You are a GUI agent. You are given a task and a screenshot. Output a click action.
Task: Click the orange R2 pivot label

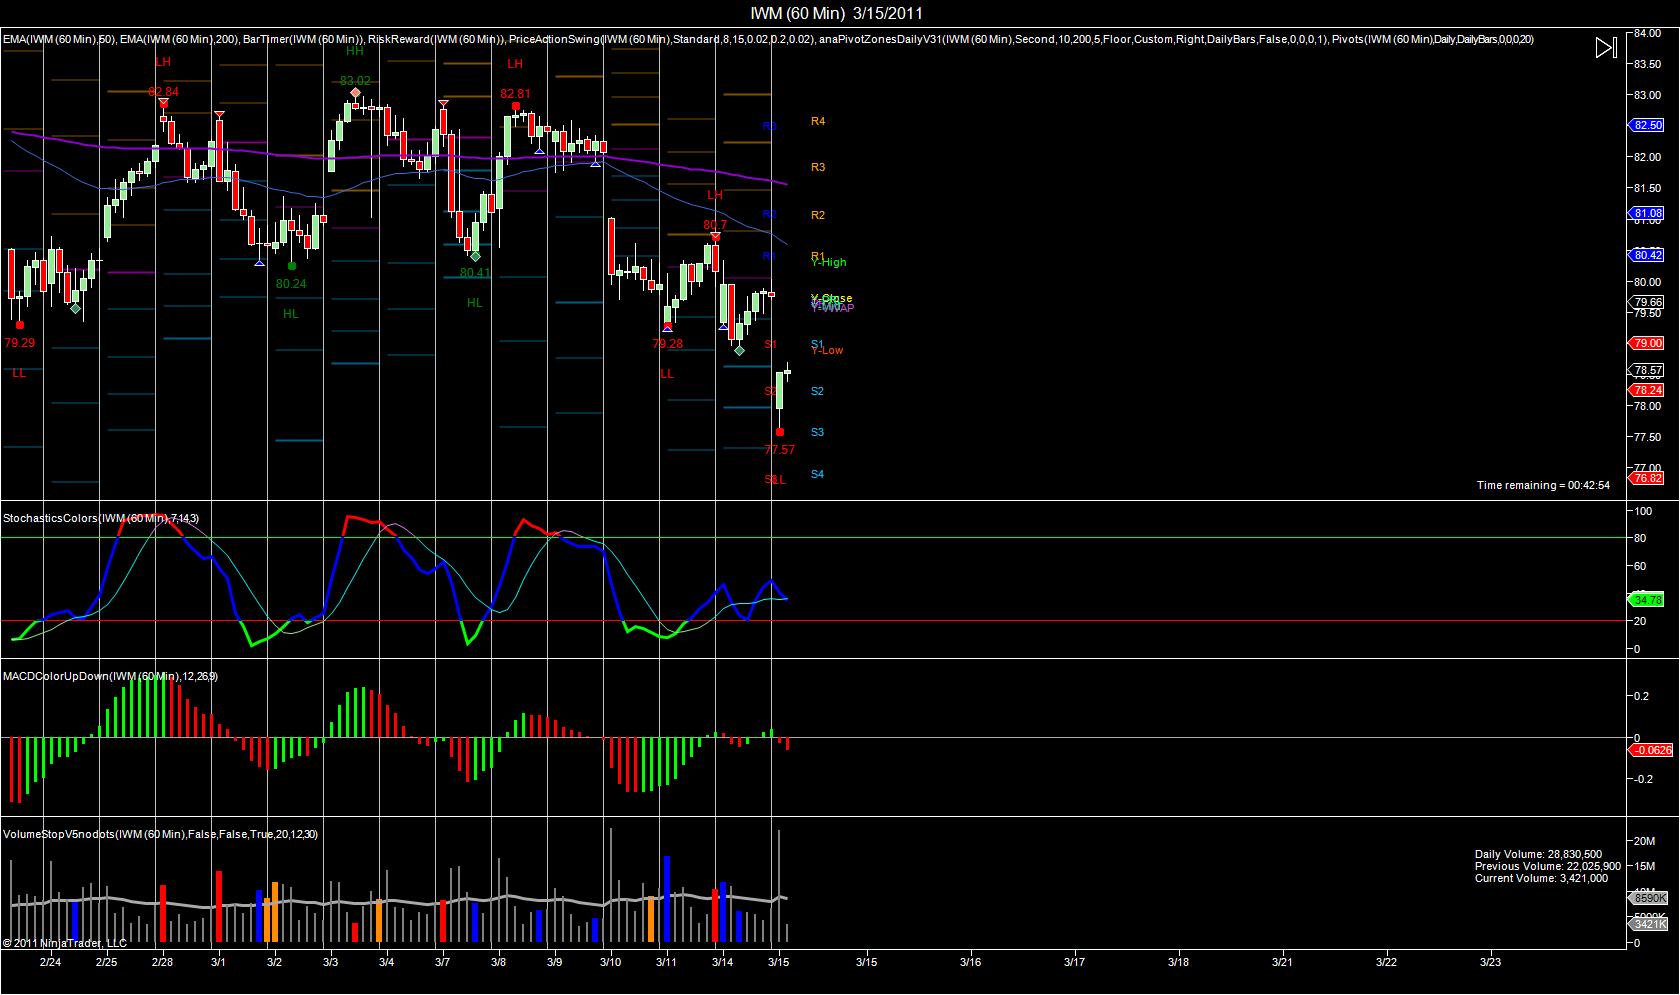click(818, 215)
